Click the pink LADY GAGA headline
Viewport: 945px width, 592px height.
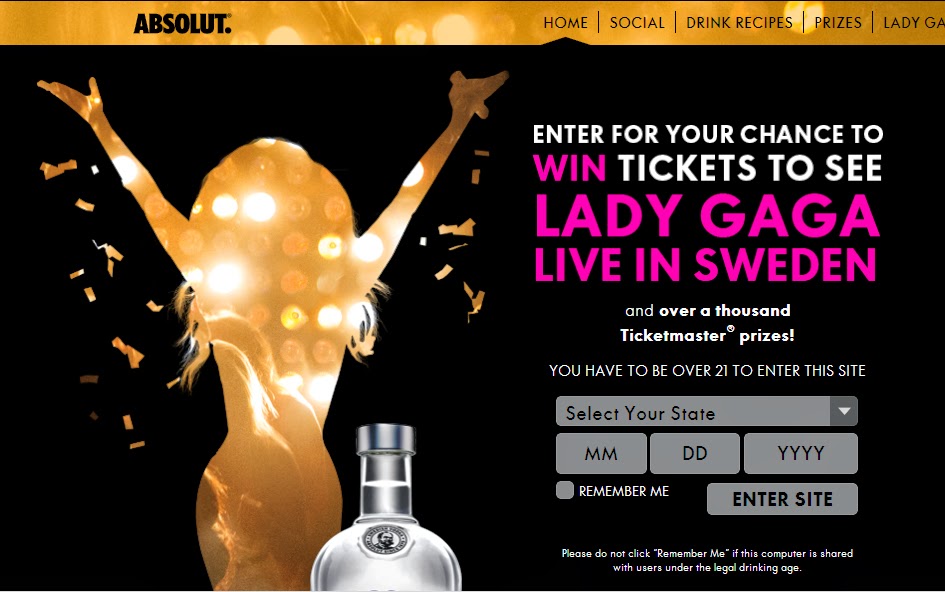(707, 216)
